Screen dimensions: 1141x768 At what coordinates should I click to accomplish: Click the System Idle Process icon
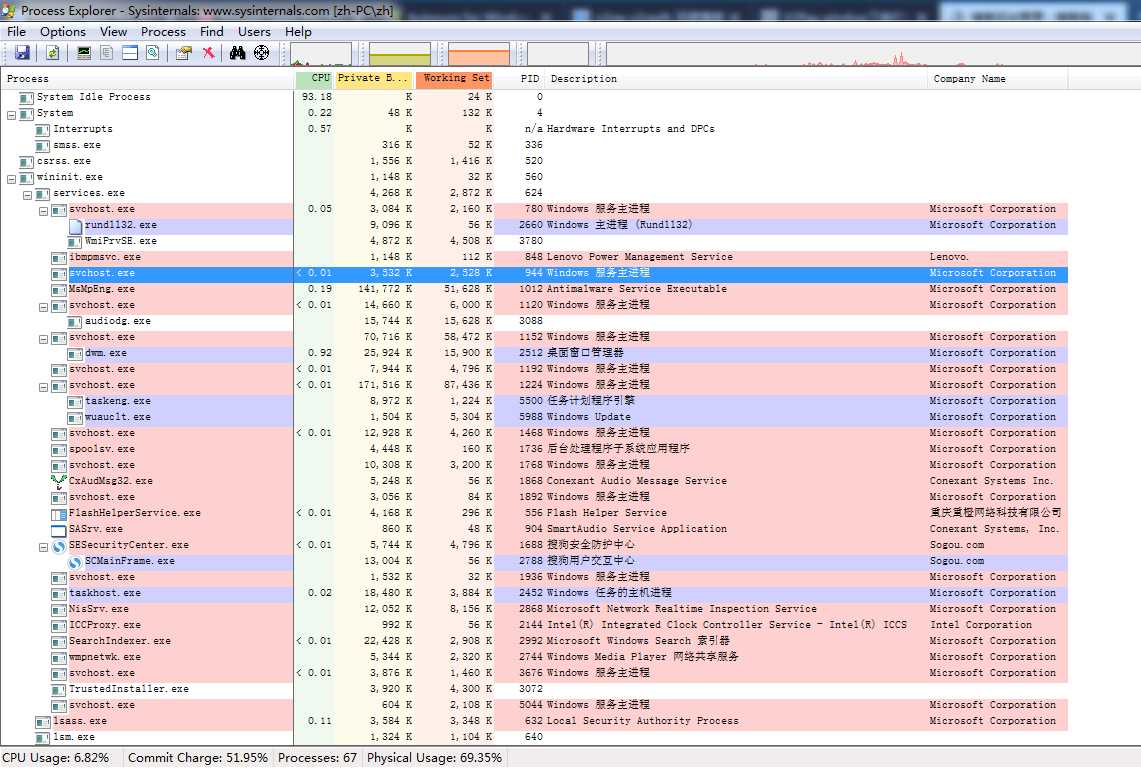[x=27, y=98]
